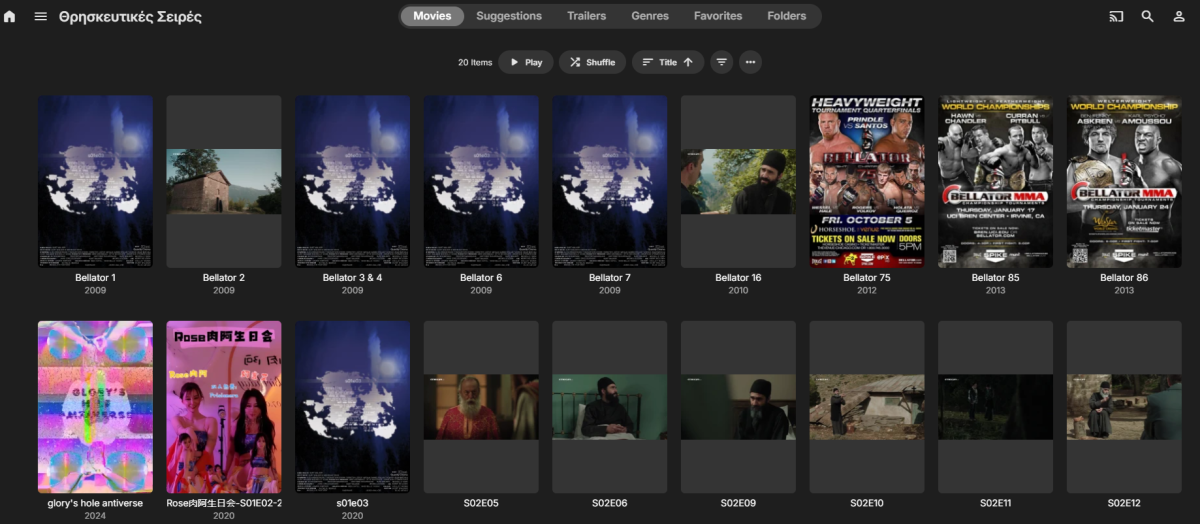Click the Bellator 1 title text
The width and height of the screenshot is (1200, 524).
[95, 278]
